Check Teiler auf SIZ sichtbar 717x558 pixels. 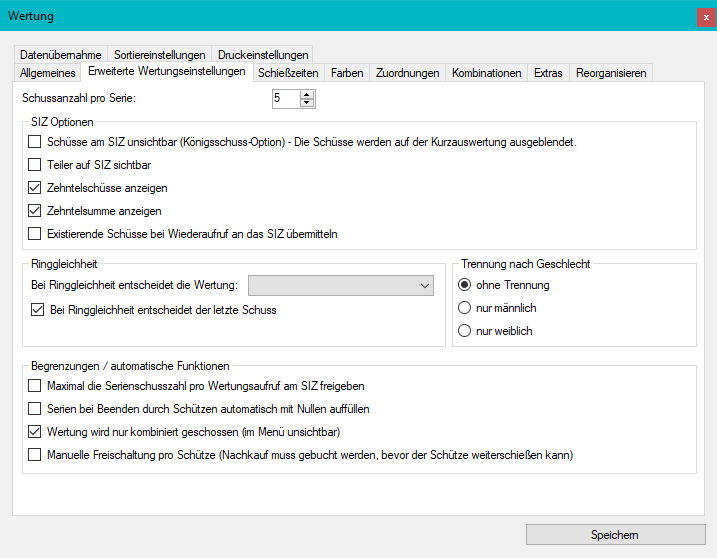(36, 165)
